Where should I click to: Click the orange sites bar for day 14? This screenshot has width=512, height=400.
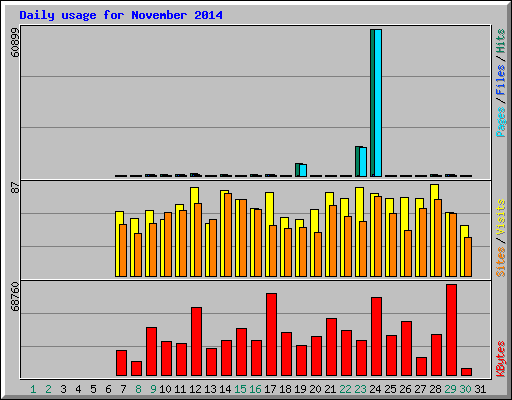coord(228,235)
